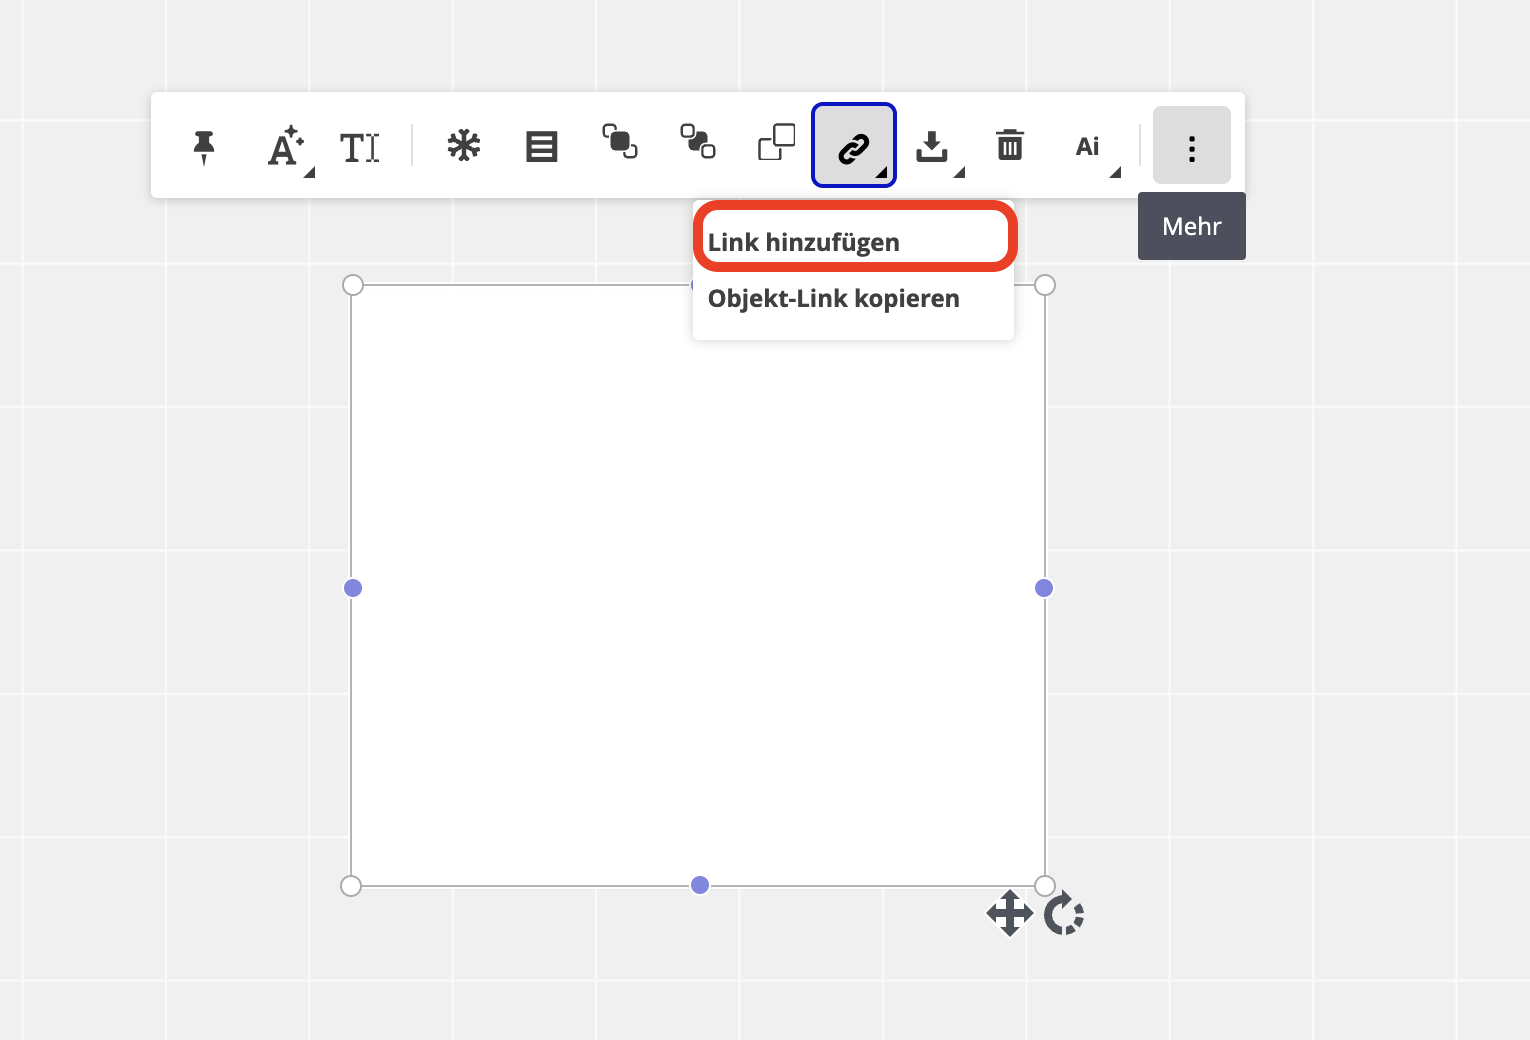Image resolution: width=1530 pixels, height=1040 pixels.
Task: Open the Ai assistant tool
Action: (x=1088, y=146)
